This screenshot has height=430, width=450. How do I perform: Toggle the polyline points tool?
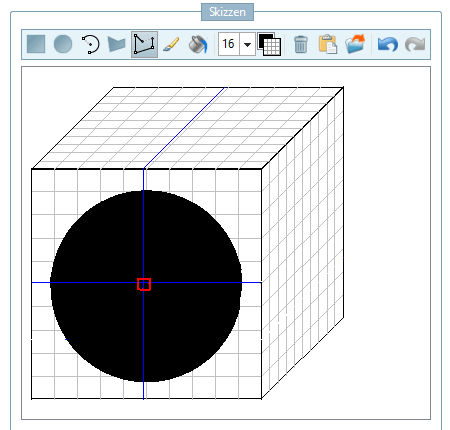144,44
